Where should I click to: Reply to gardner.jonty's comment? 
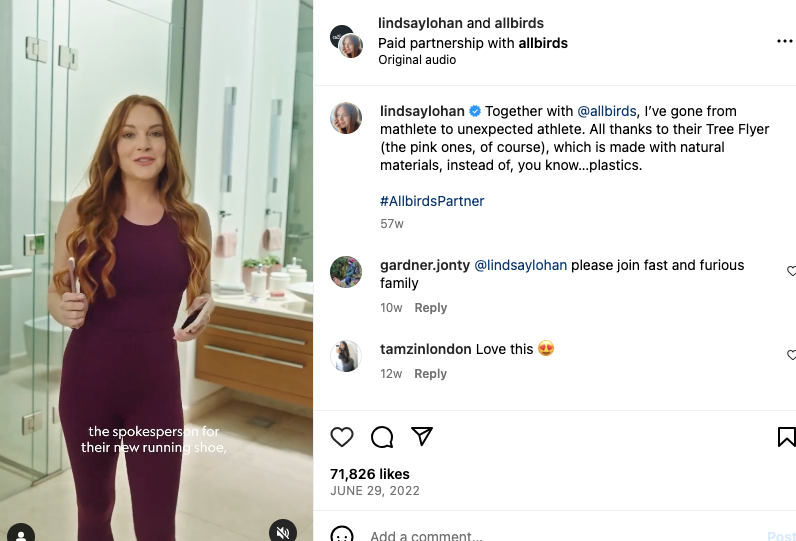pos(431,308)
